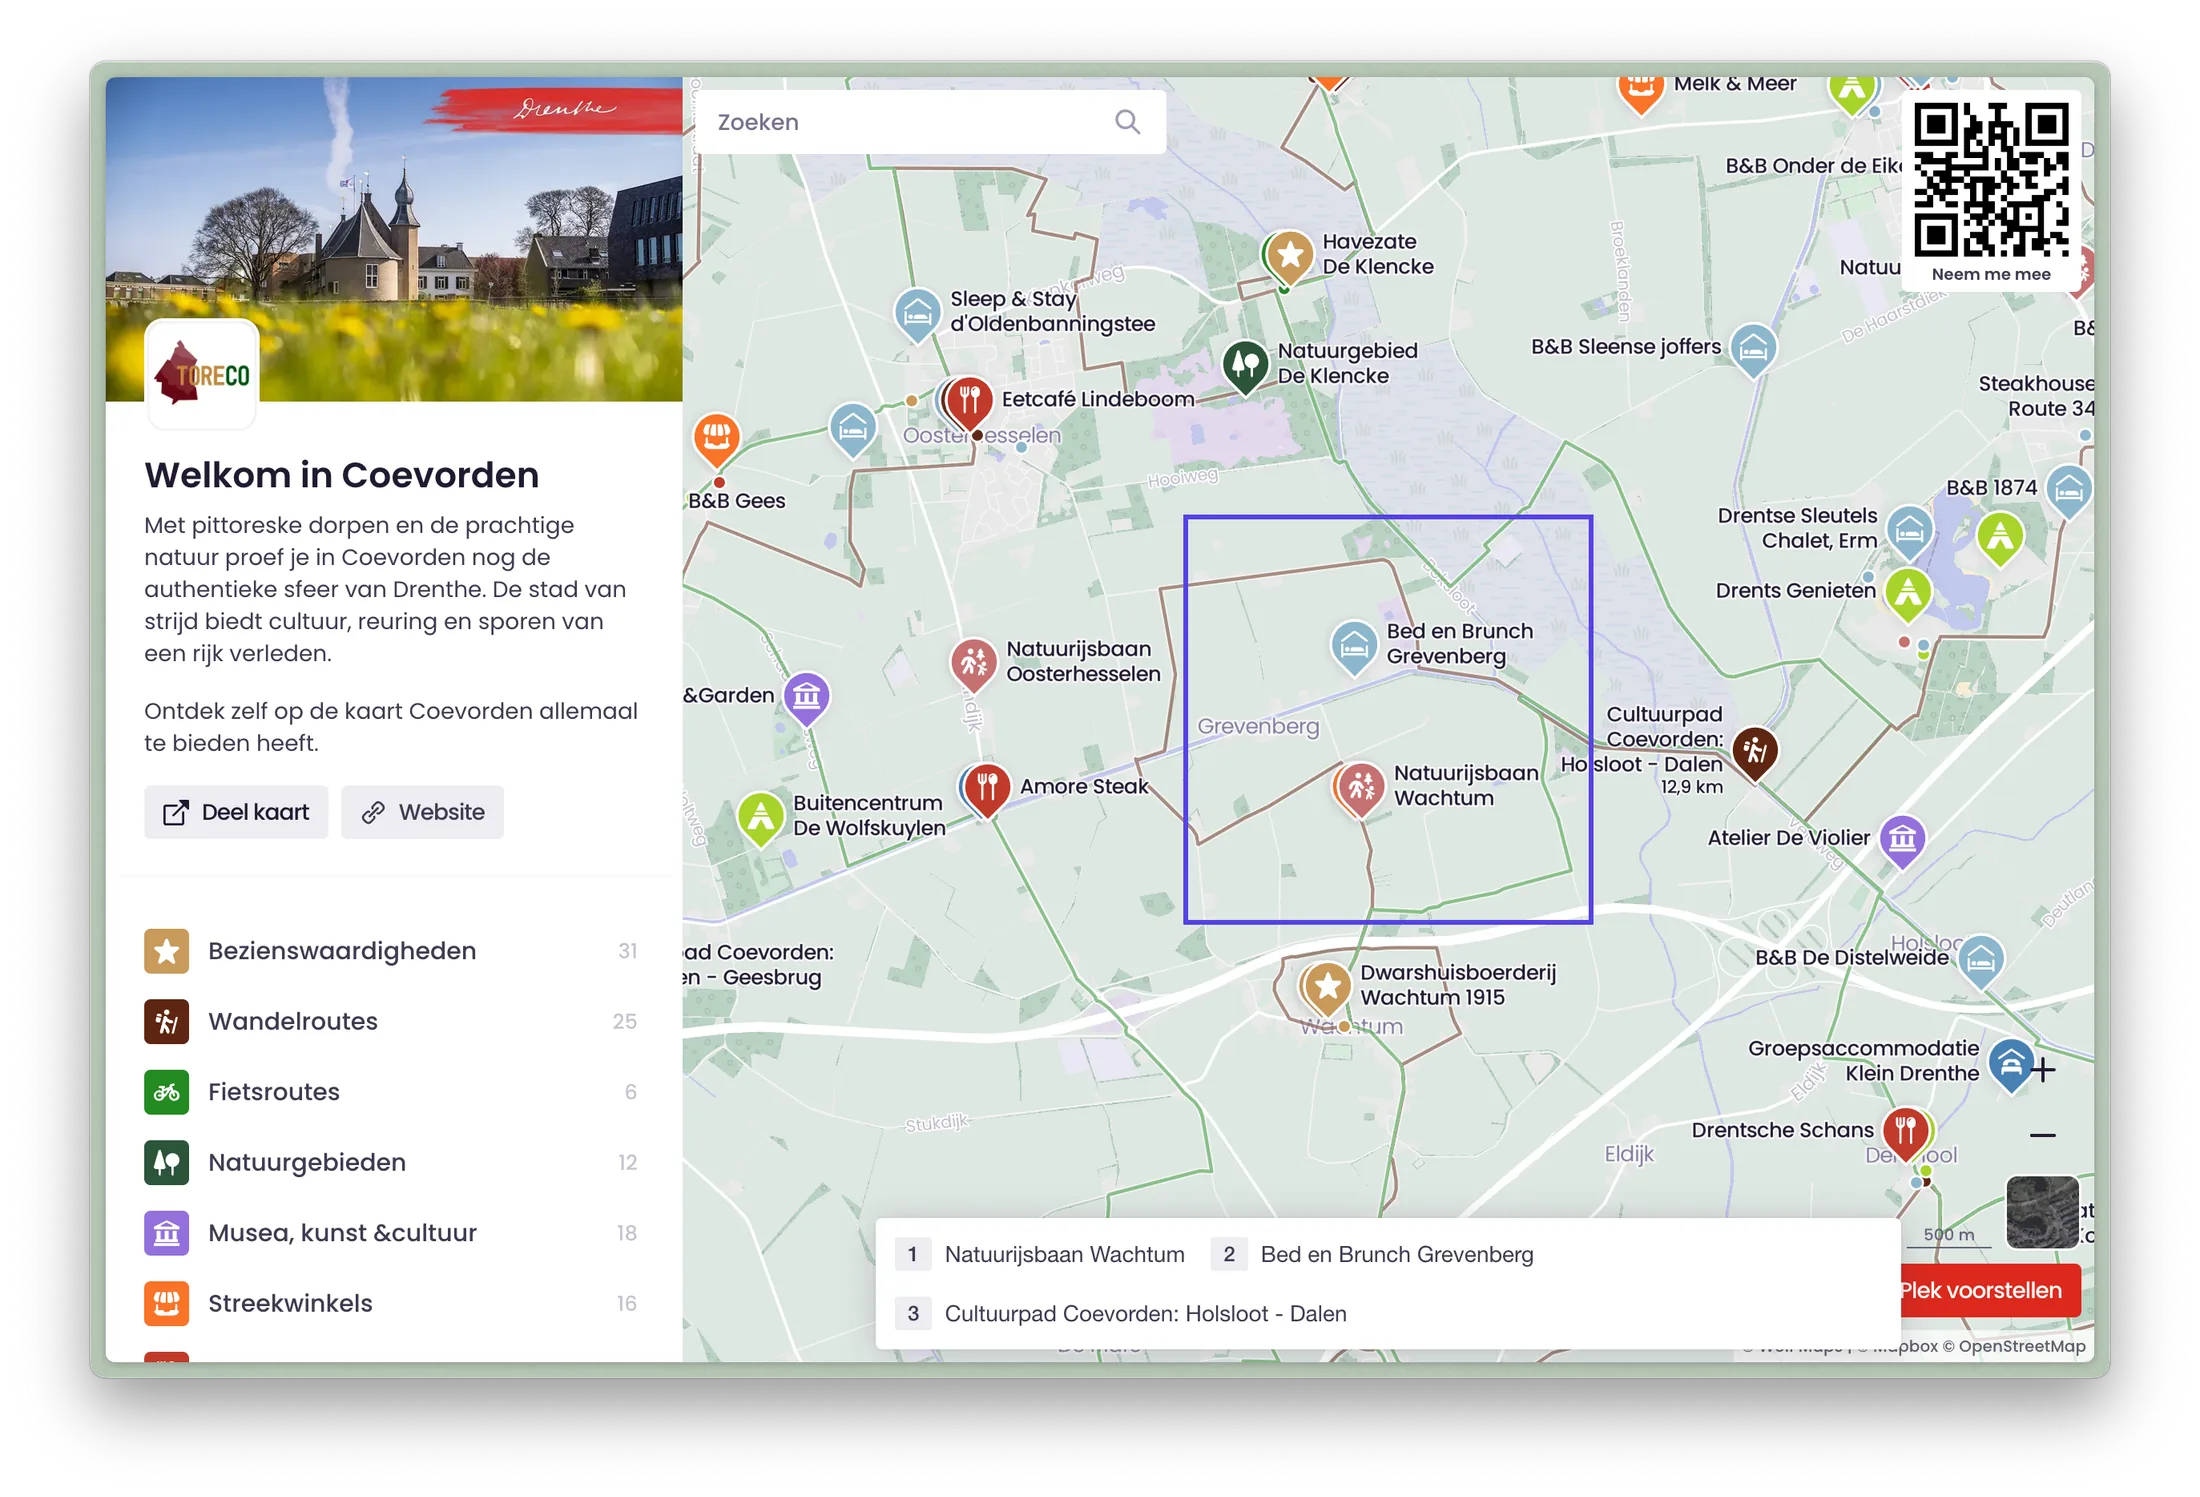Click the Deel kaart button
This screenshot has height=1497, width=2200.
point(236,811)
